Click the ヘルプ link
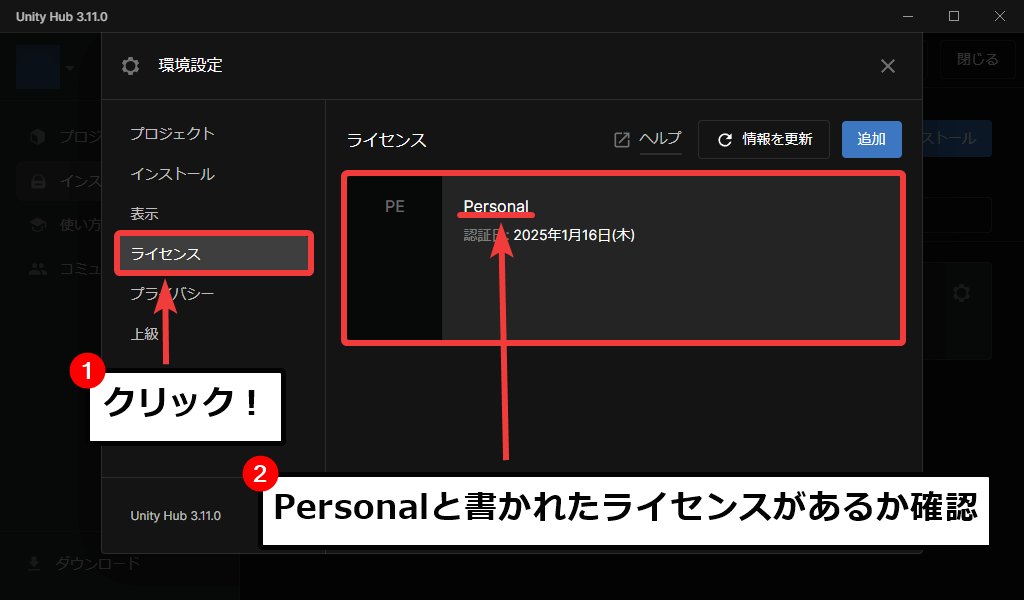The image size is (1024, 600). 660,138
